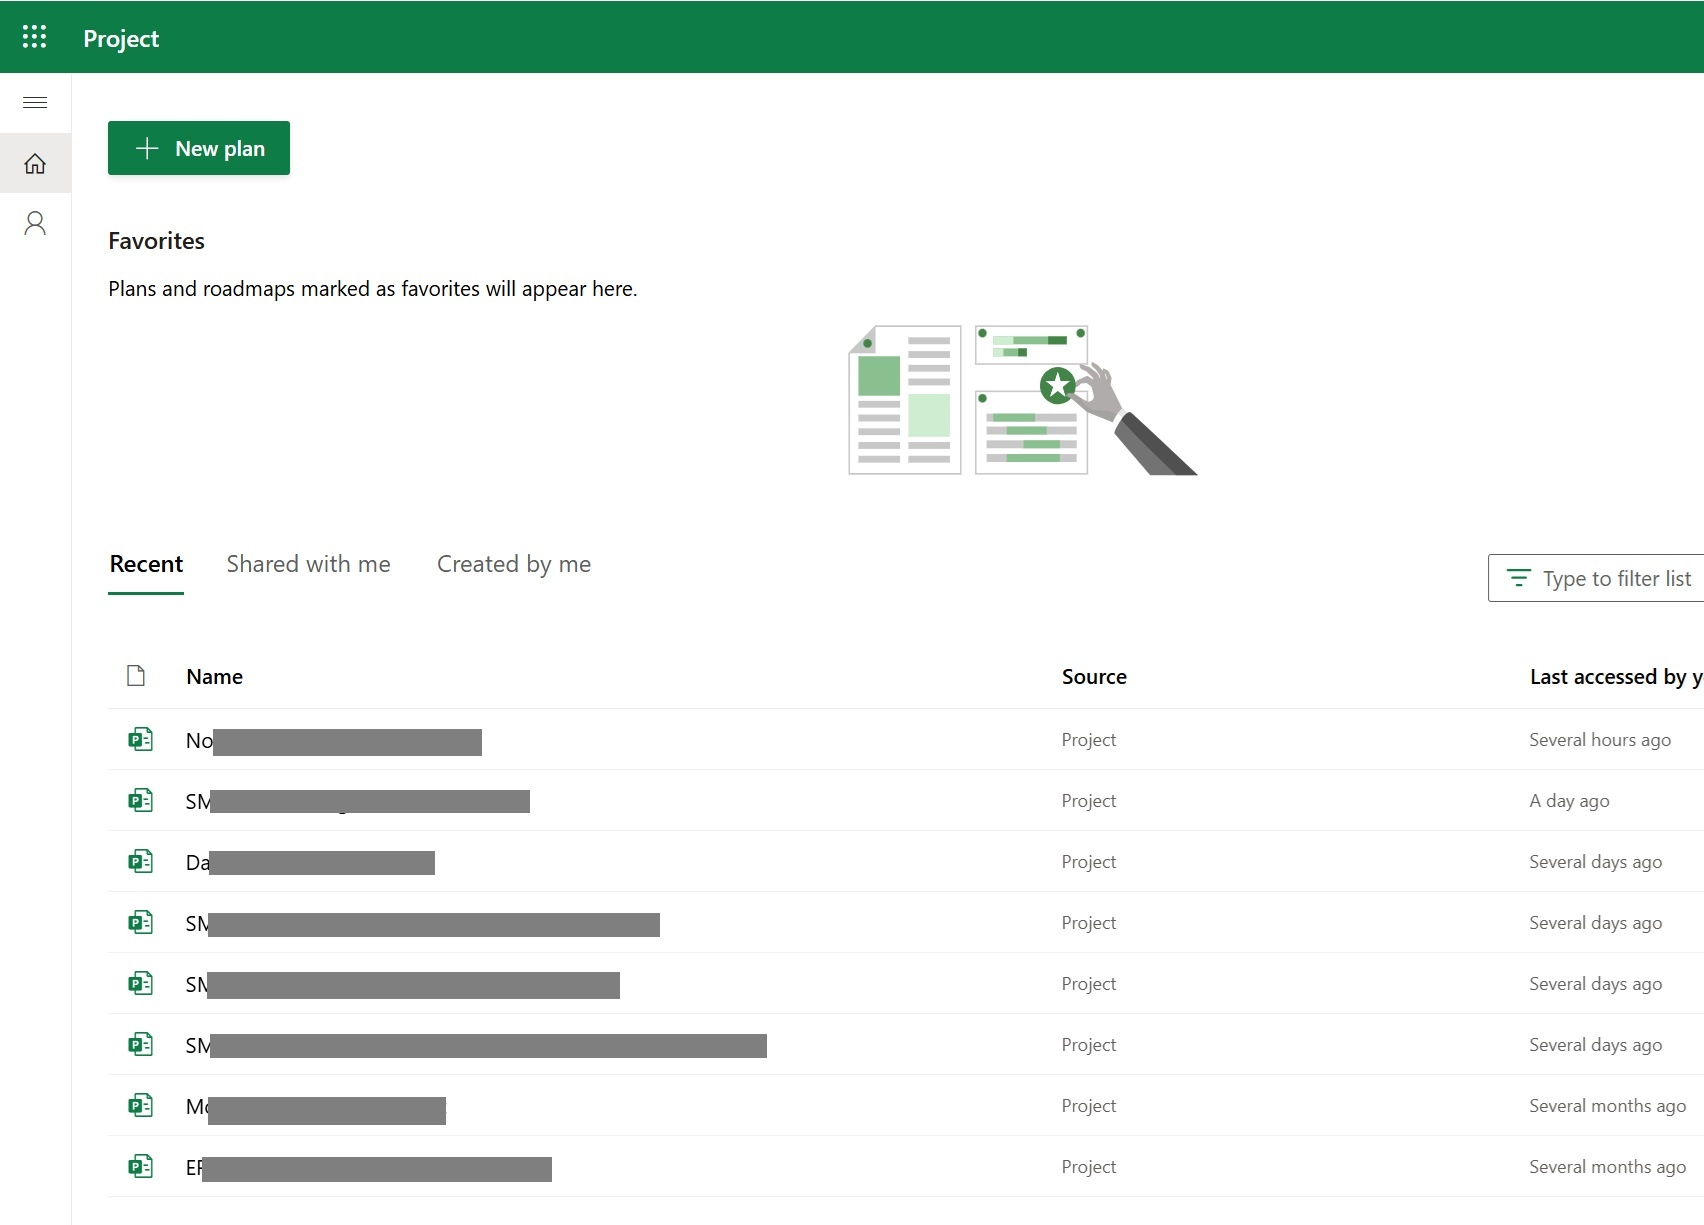Click project icon of row starting 'Mc'

(141, 1106)
